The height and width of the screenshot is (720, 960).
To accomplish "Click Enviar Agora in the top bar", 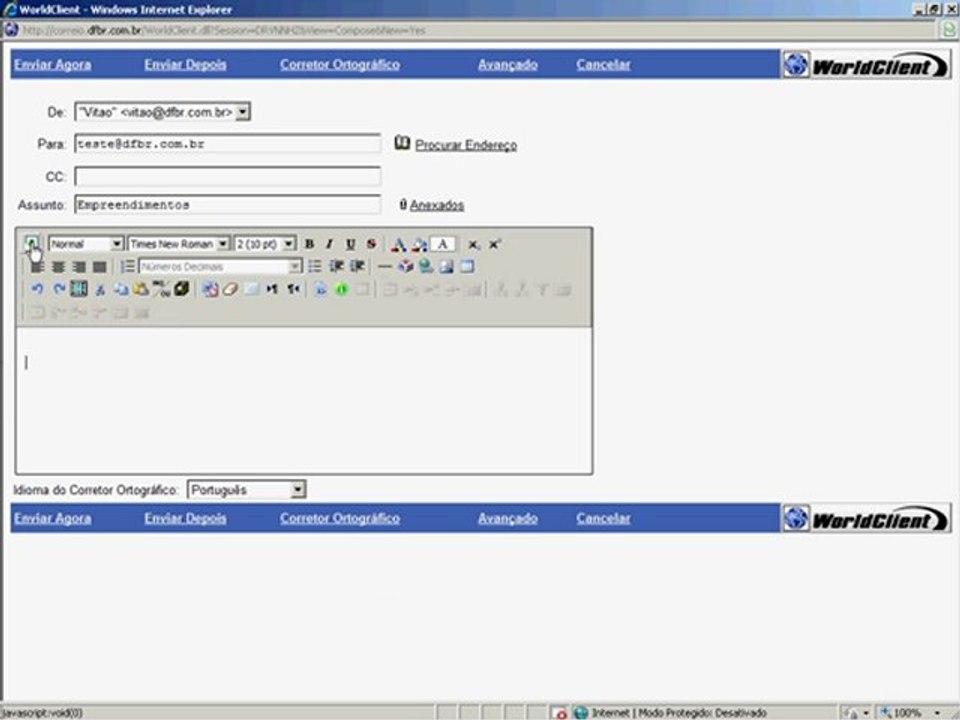I will 53,64.
